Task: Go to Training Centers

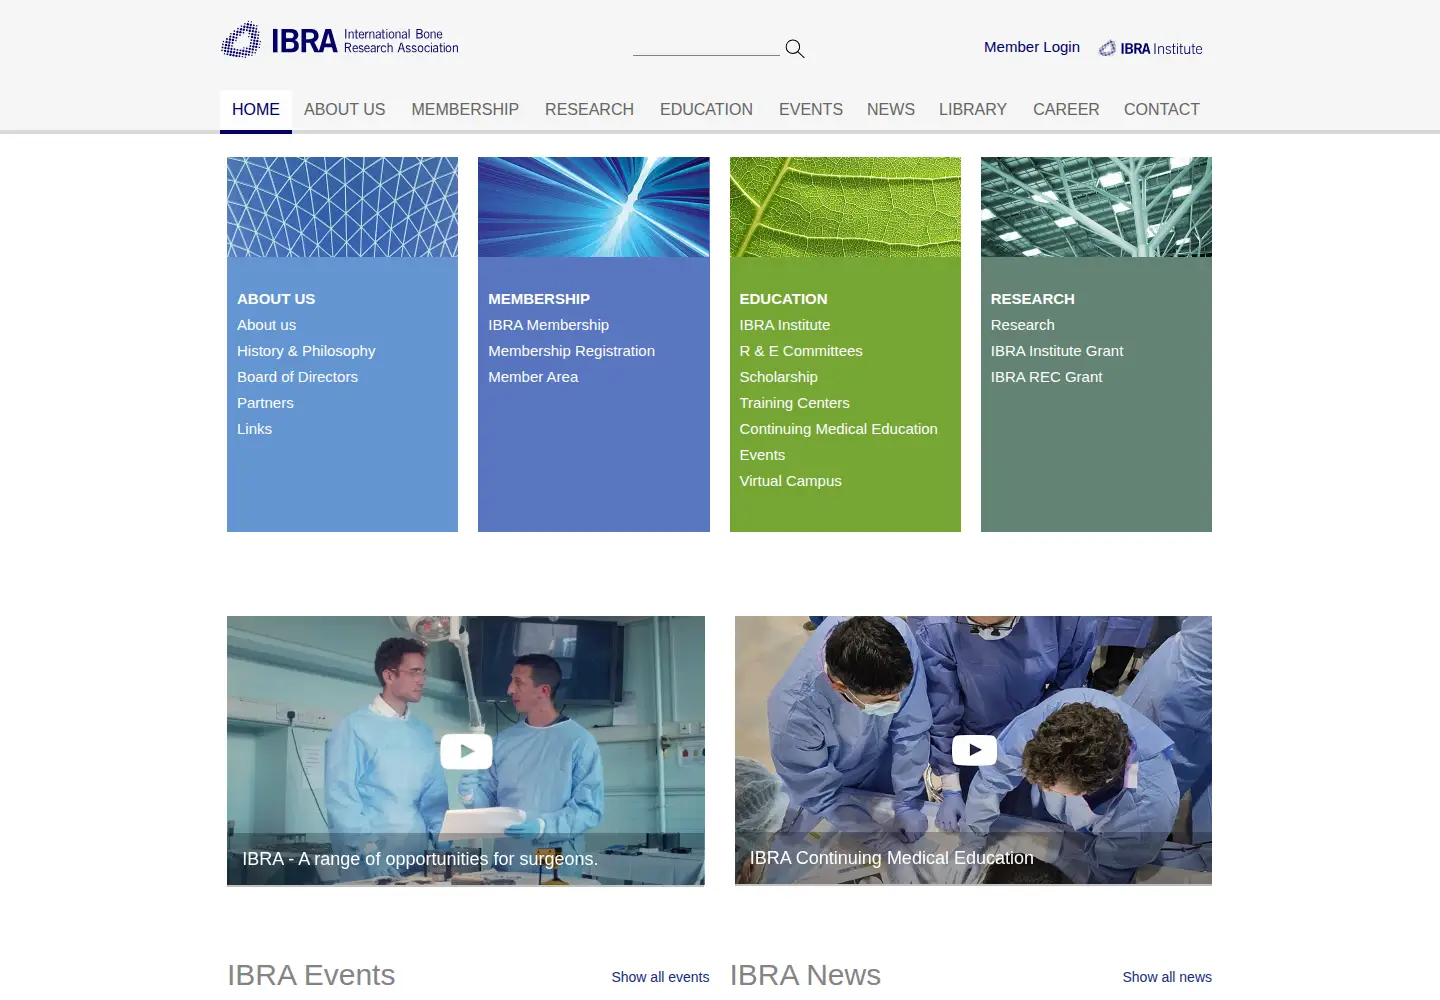Action: click(x=794, y=403)
